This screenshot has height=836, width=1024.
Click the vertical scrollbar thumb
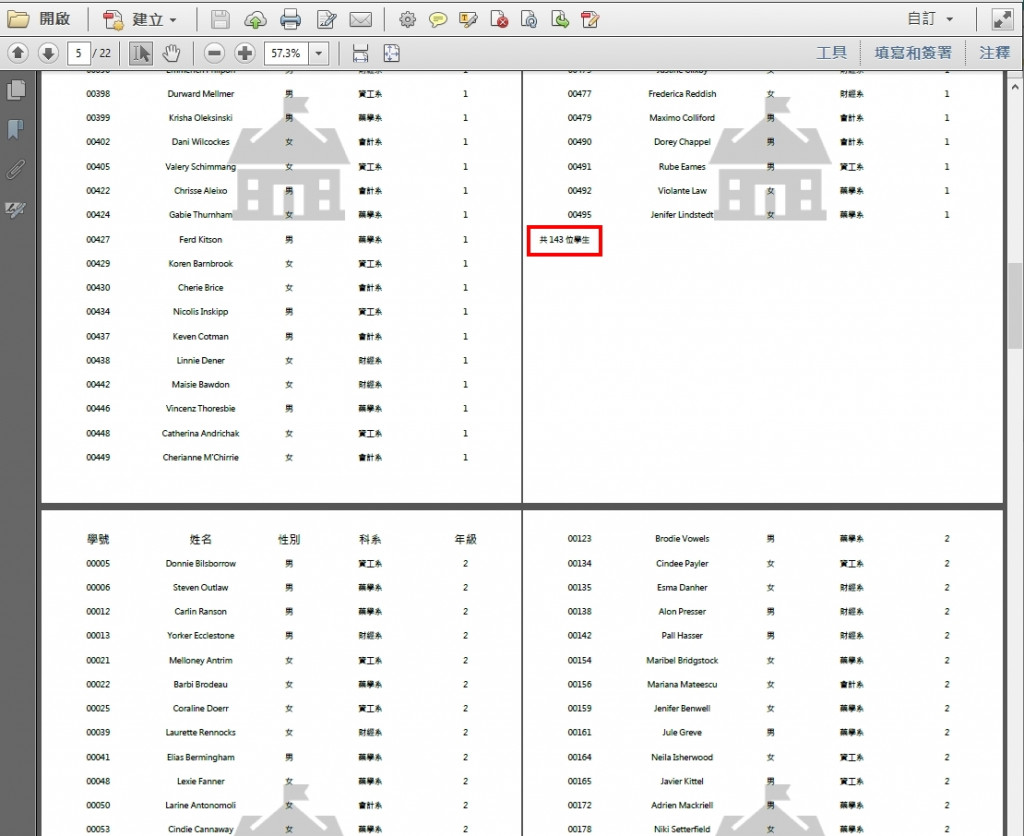[1016, 306]
